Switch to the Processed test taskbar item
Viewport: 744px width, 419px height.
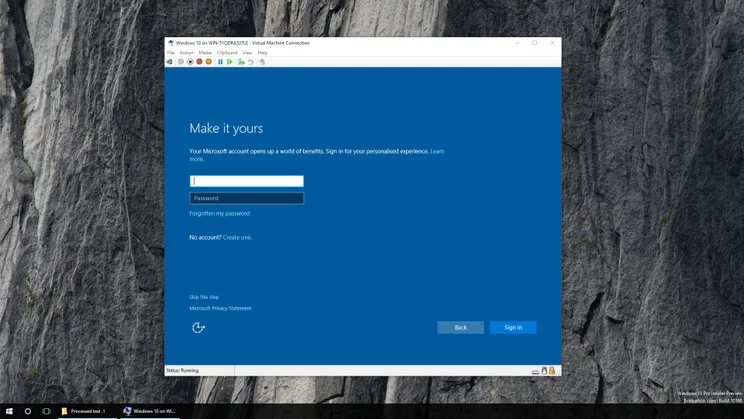[88, 411]
